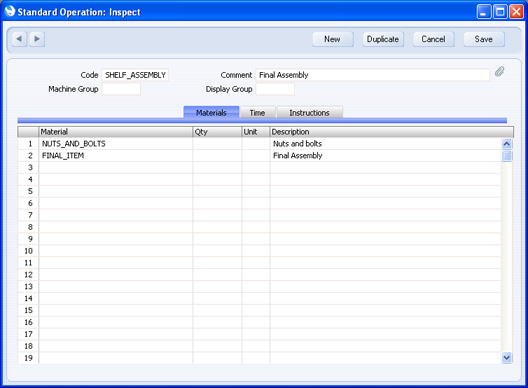This screenshot has width=528, height=388.
Task: Select row number 19 in grid
Action: point(28,358)
